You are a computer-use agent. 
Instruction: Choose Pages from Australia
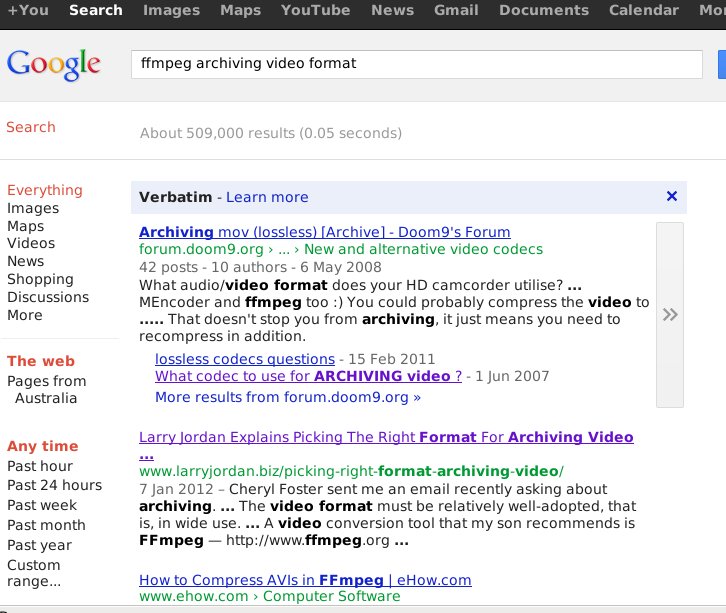coord(46,389)
